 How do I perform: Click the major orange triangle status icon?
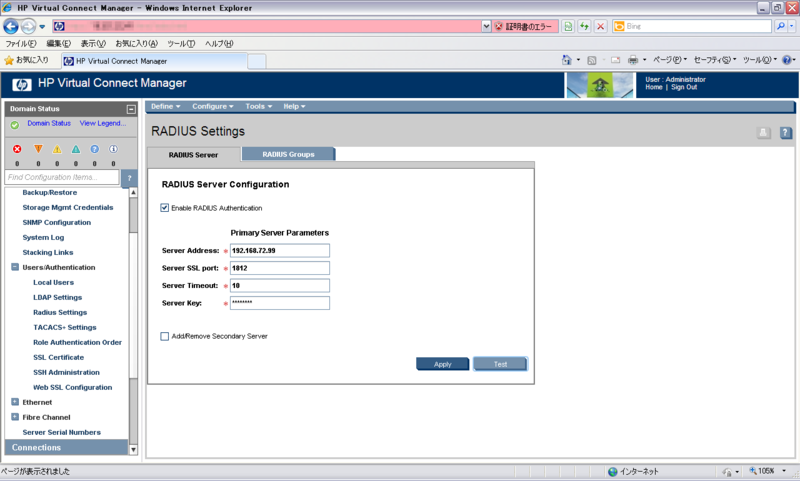38,149
